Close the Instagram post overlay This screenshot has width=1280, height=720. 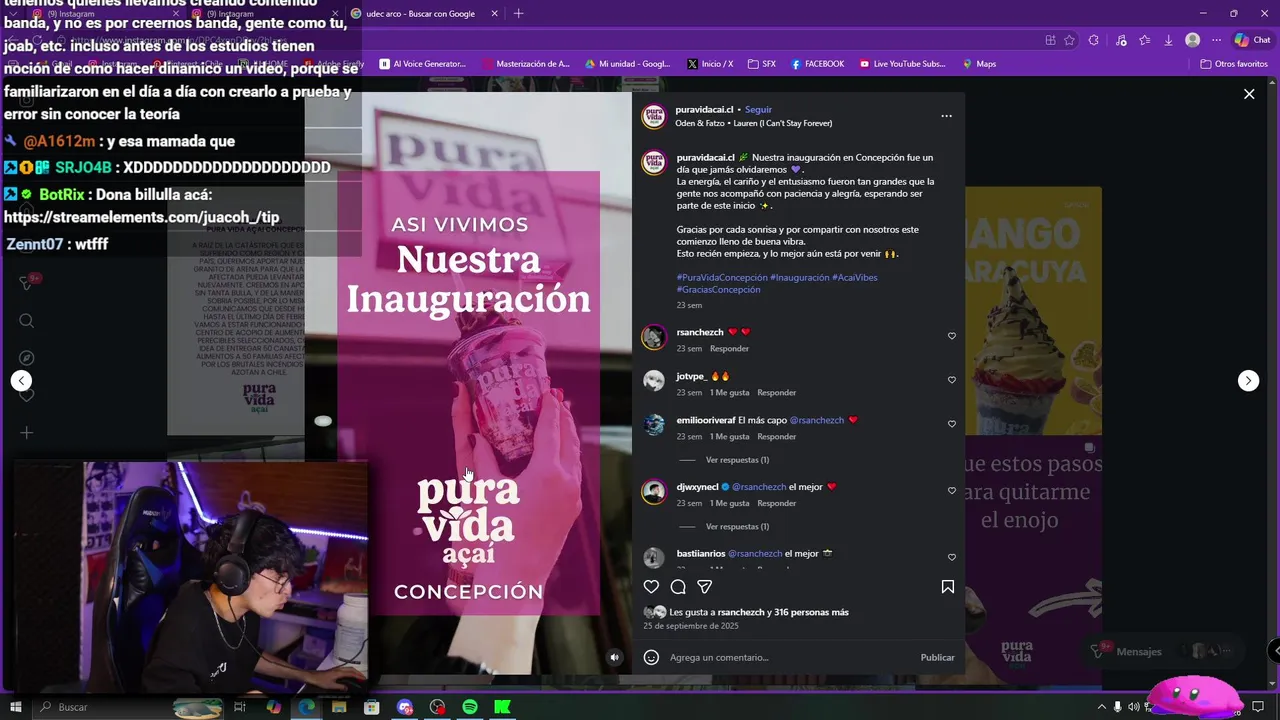(1249, 94)
